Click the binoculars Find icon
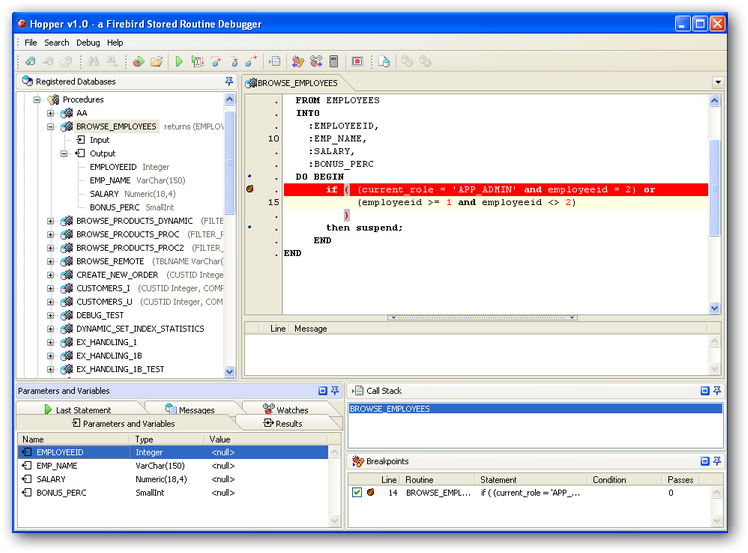748x553 pixels. [94, 61]
